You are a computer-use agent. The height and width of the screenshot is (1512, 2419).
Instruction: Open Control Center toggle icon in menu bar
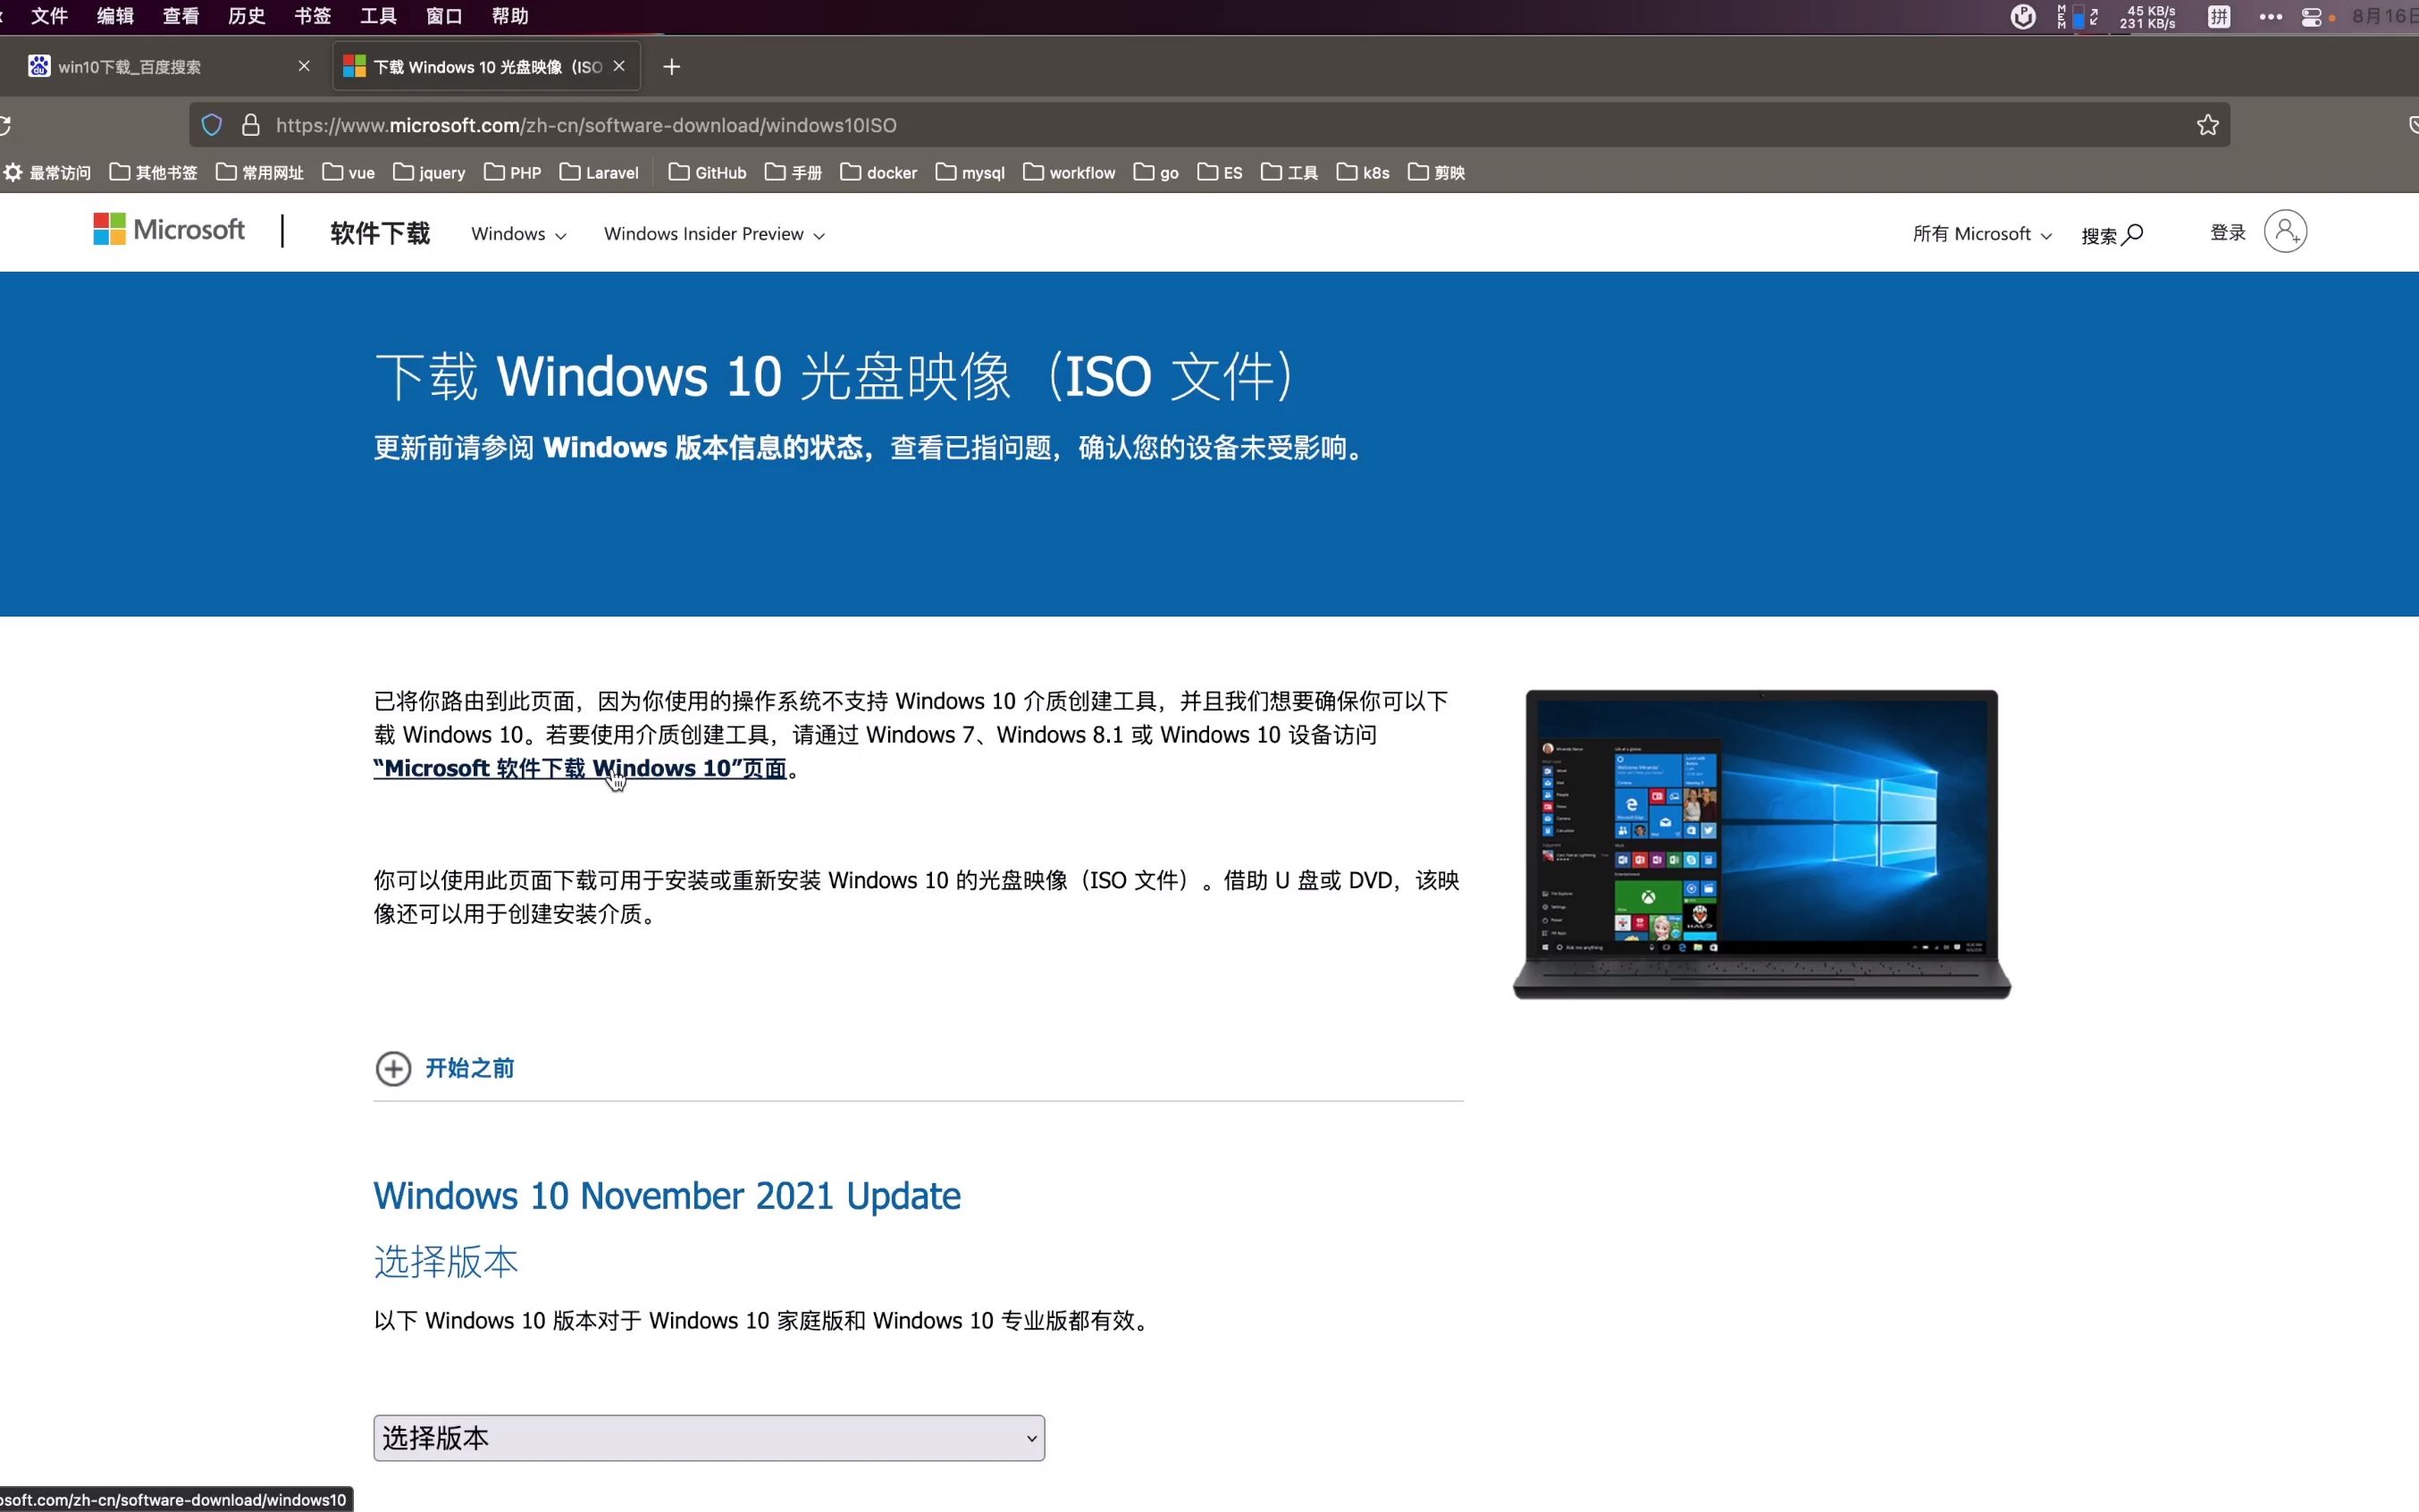(x=2311, y=17)
